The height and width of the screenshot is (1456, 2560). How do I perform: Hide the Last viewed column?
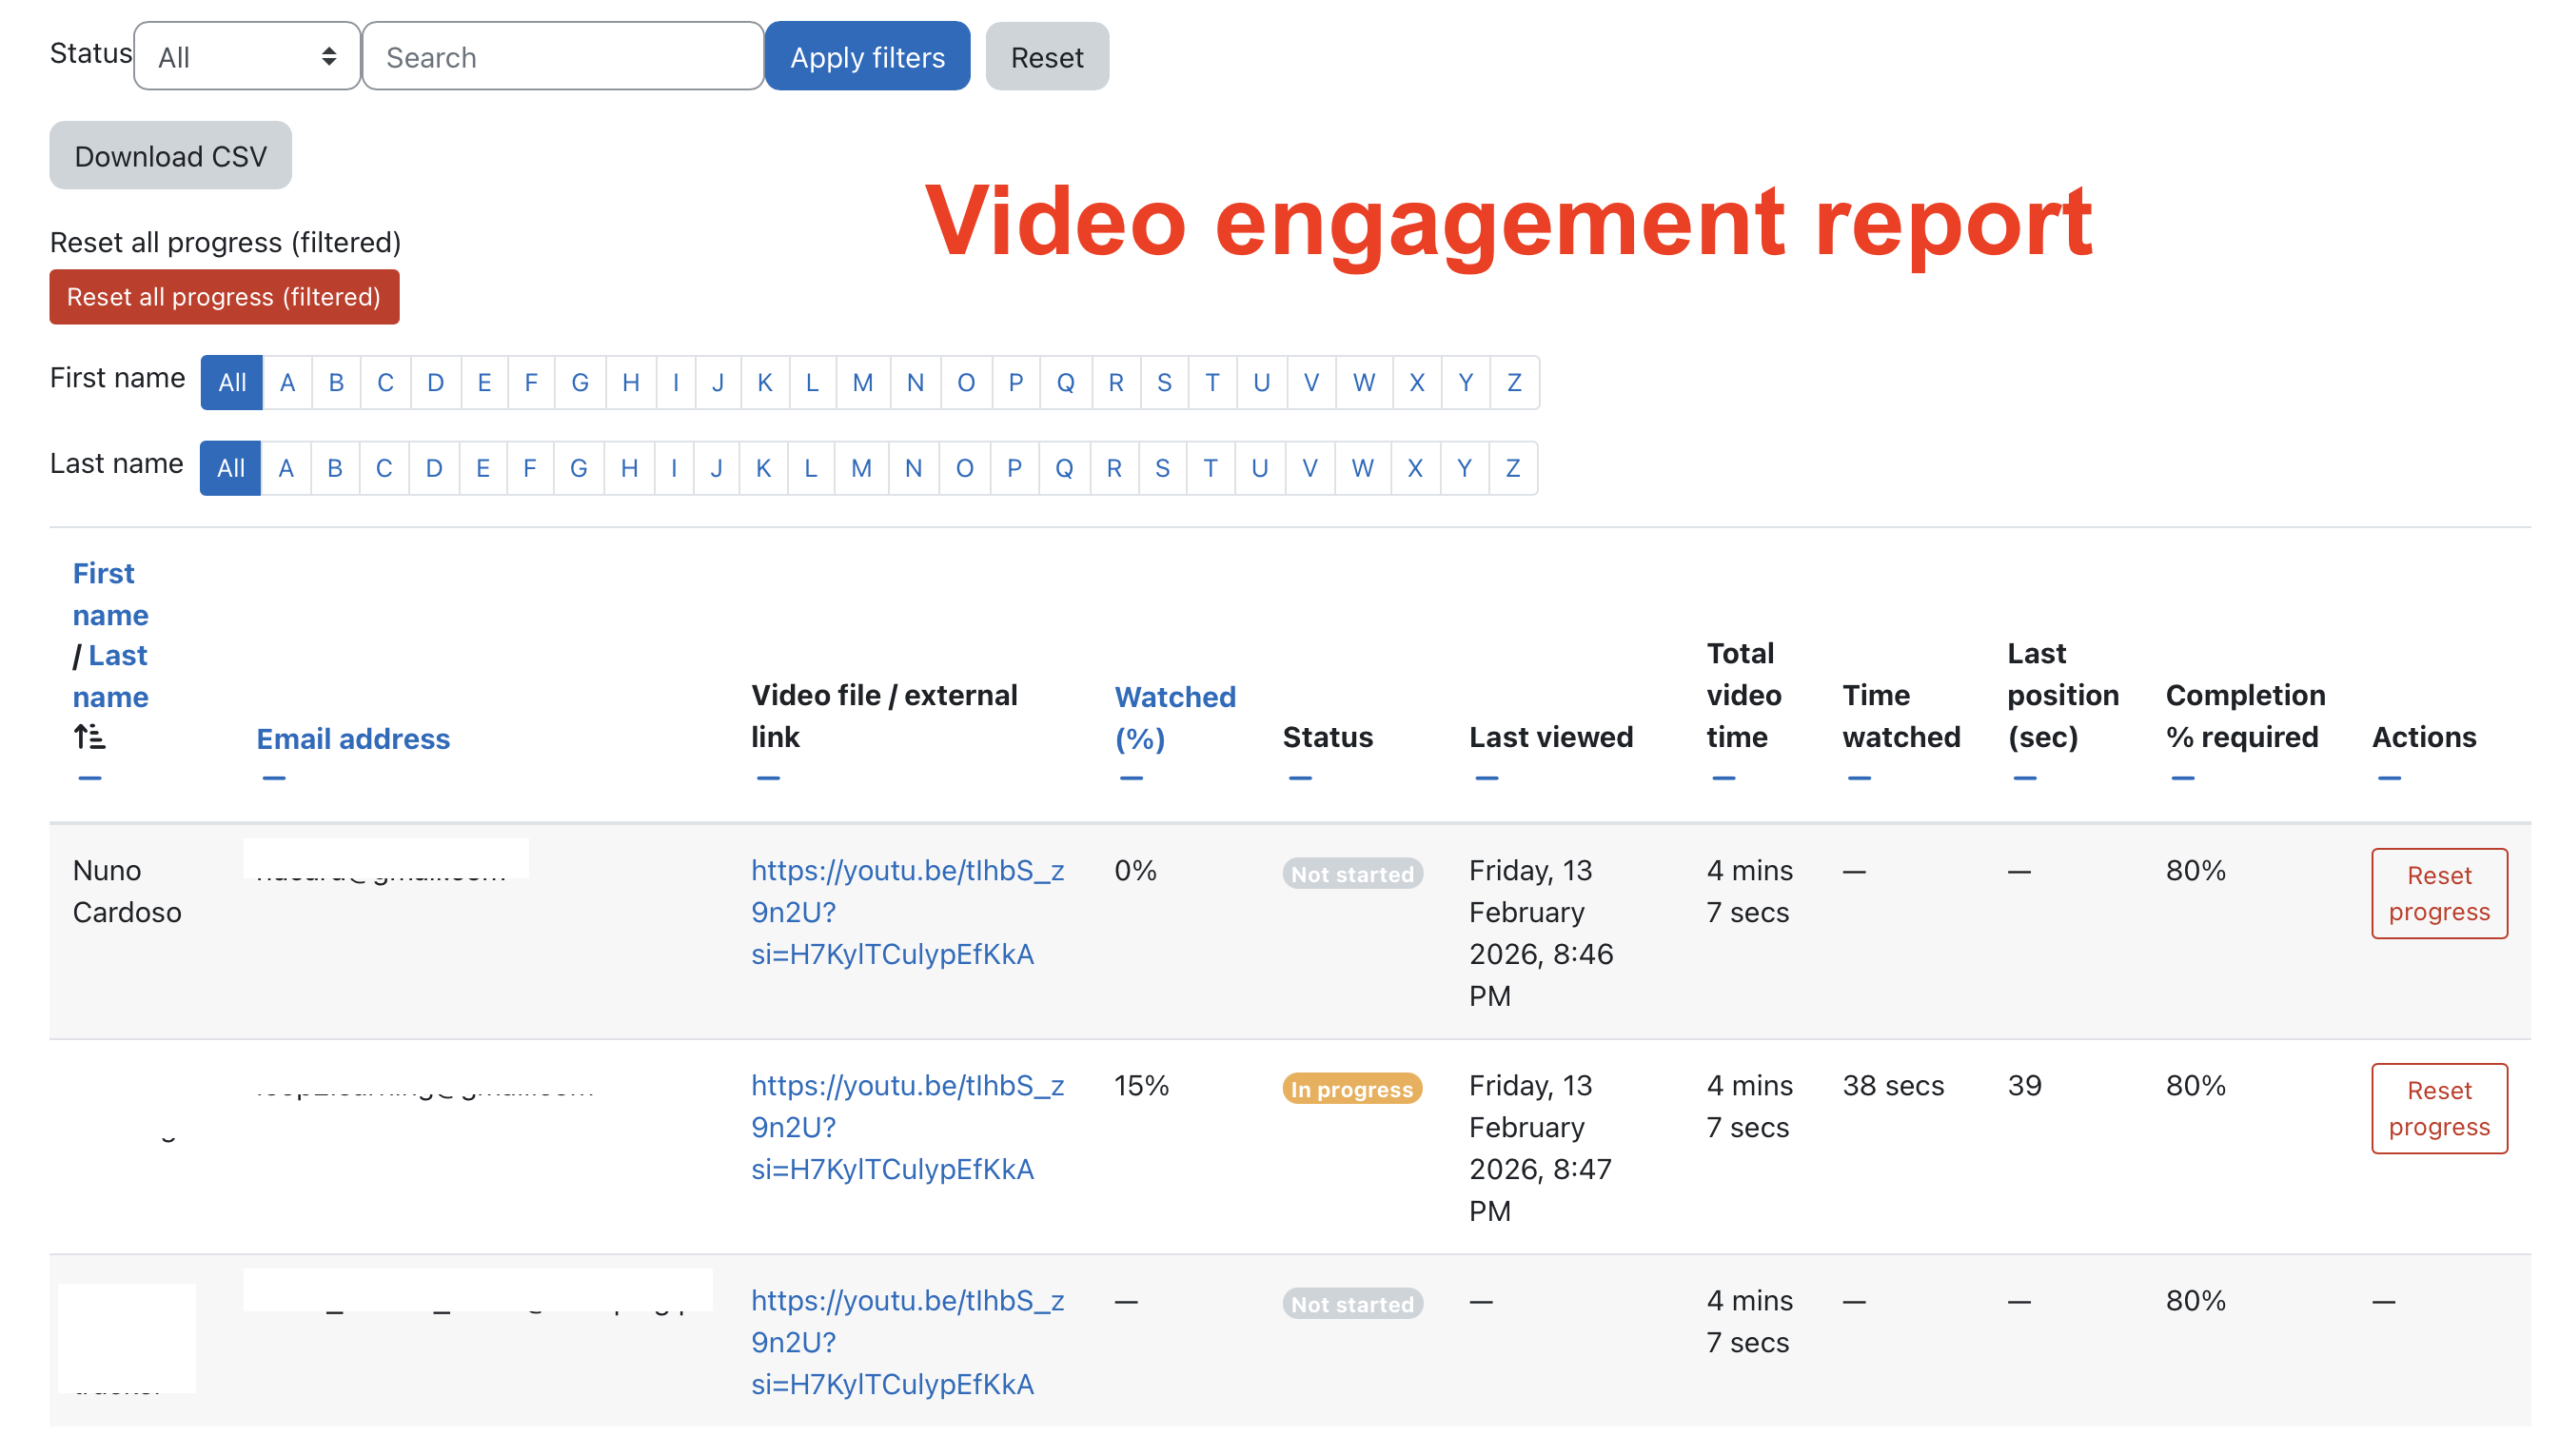(x=1487, y=778)
